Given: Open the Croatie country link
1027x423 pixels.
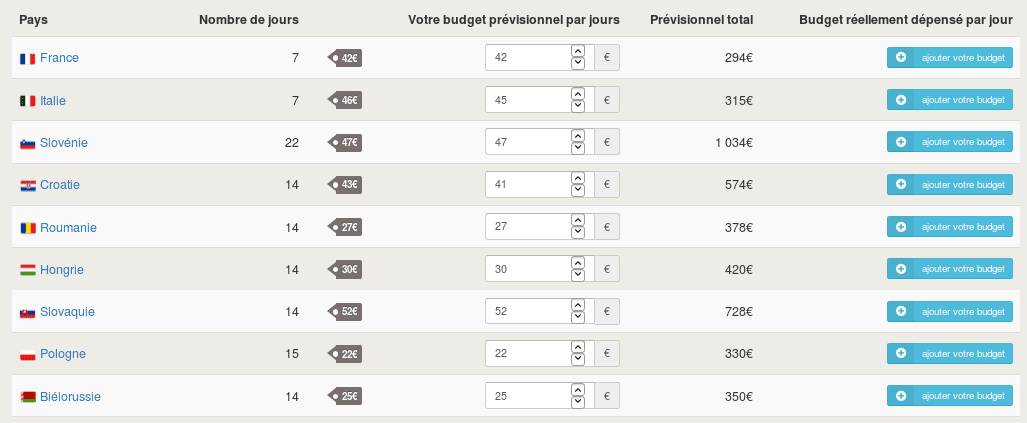Looking at the screenshot, I should [60, 185].
